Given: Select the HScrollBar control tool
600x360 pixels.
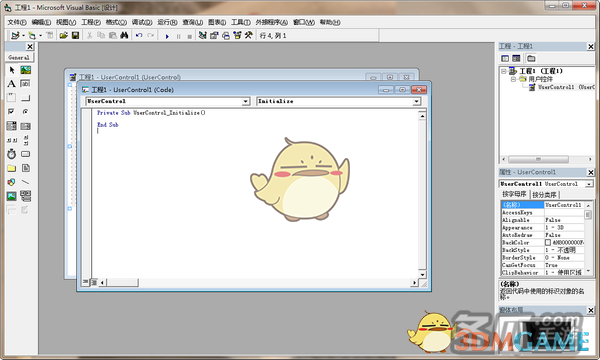Looking at the screenshot, I should 11,140.
